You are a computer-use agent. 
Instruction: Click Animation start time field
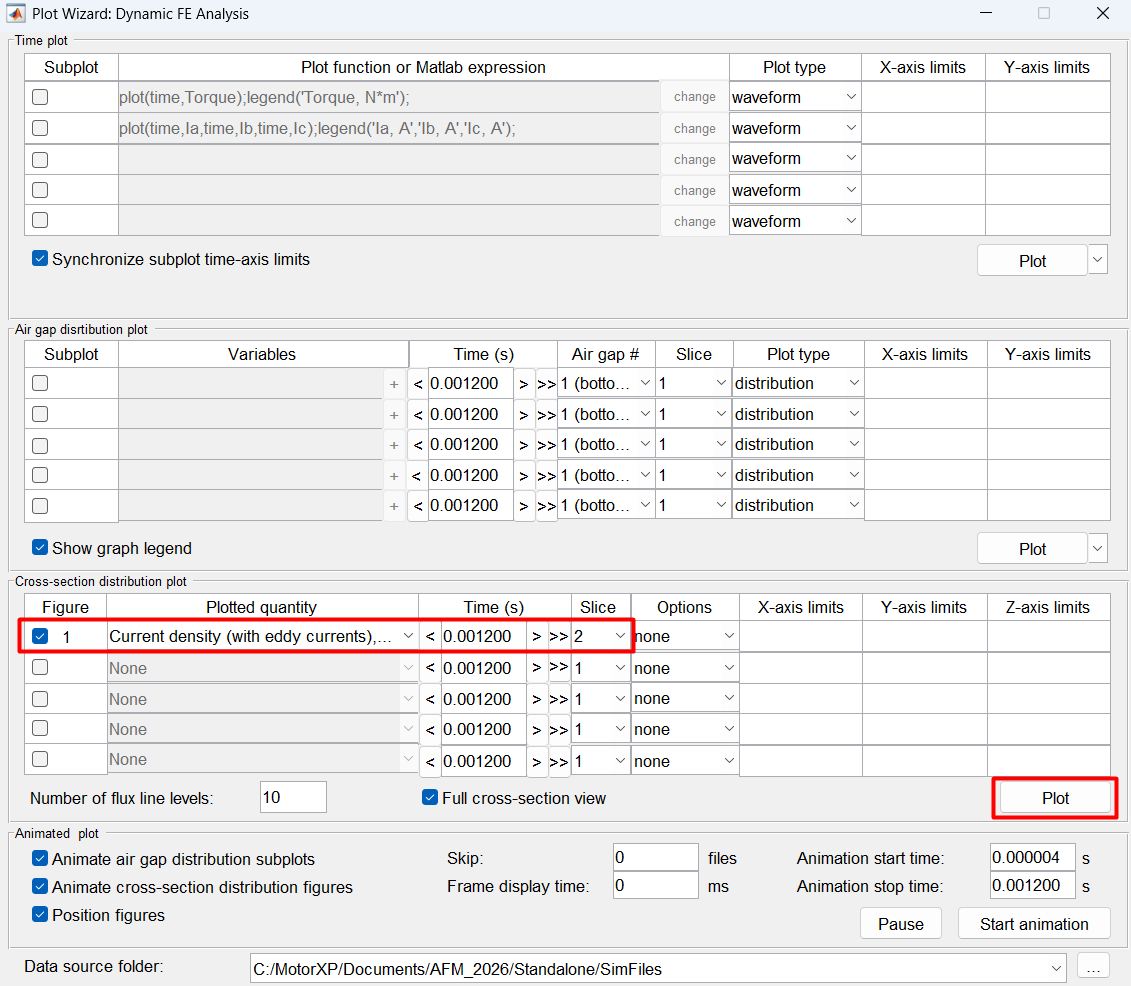(x=1033, y=858)
